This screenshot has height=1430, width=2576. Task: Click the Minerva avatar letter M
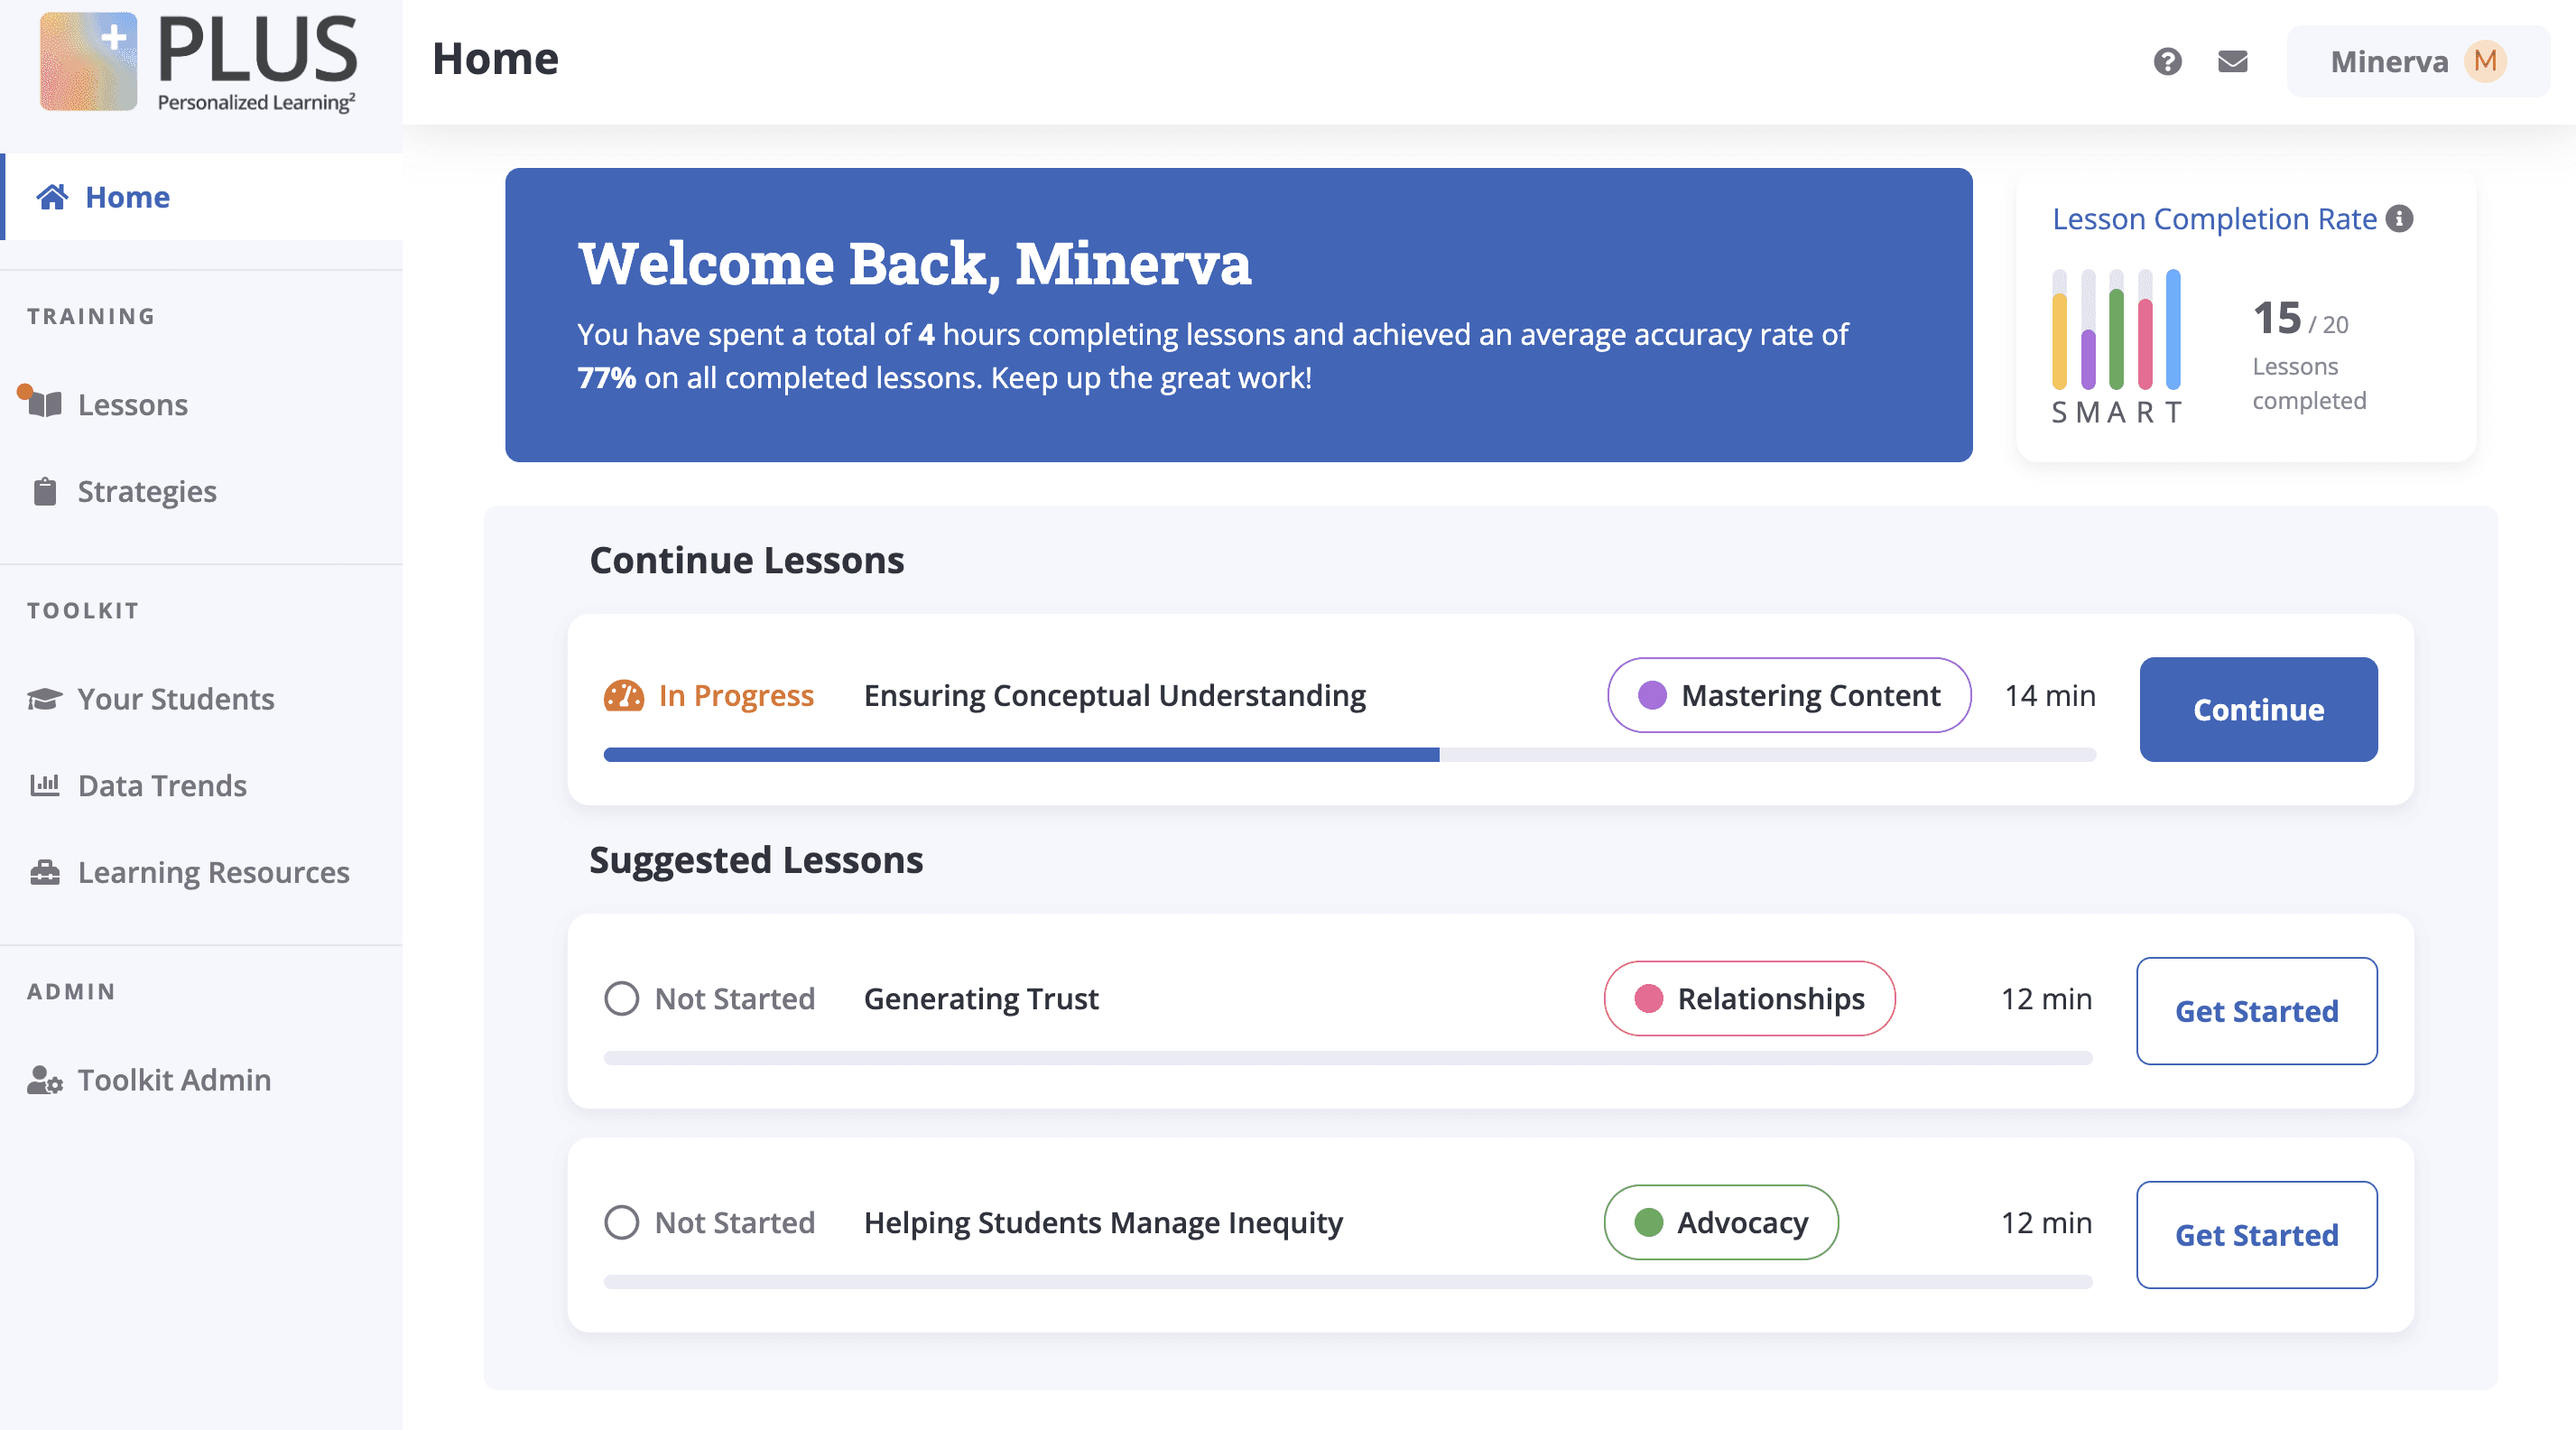point(2485,62)
